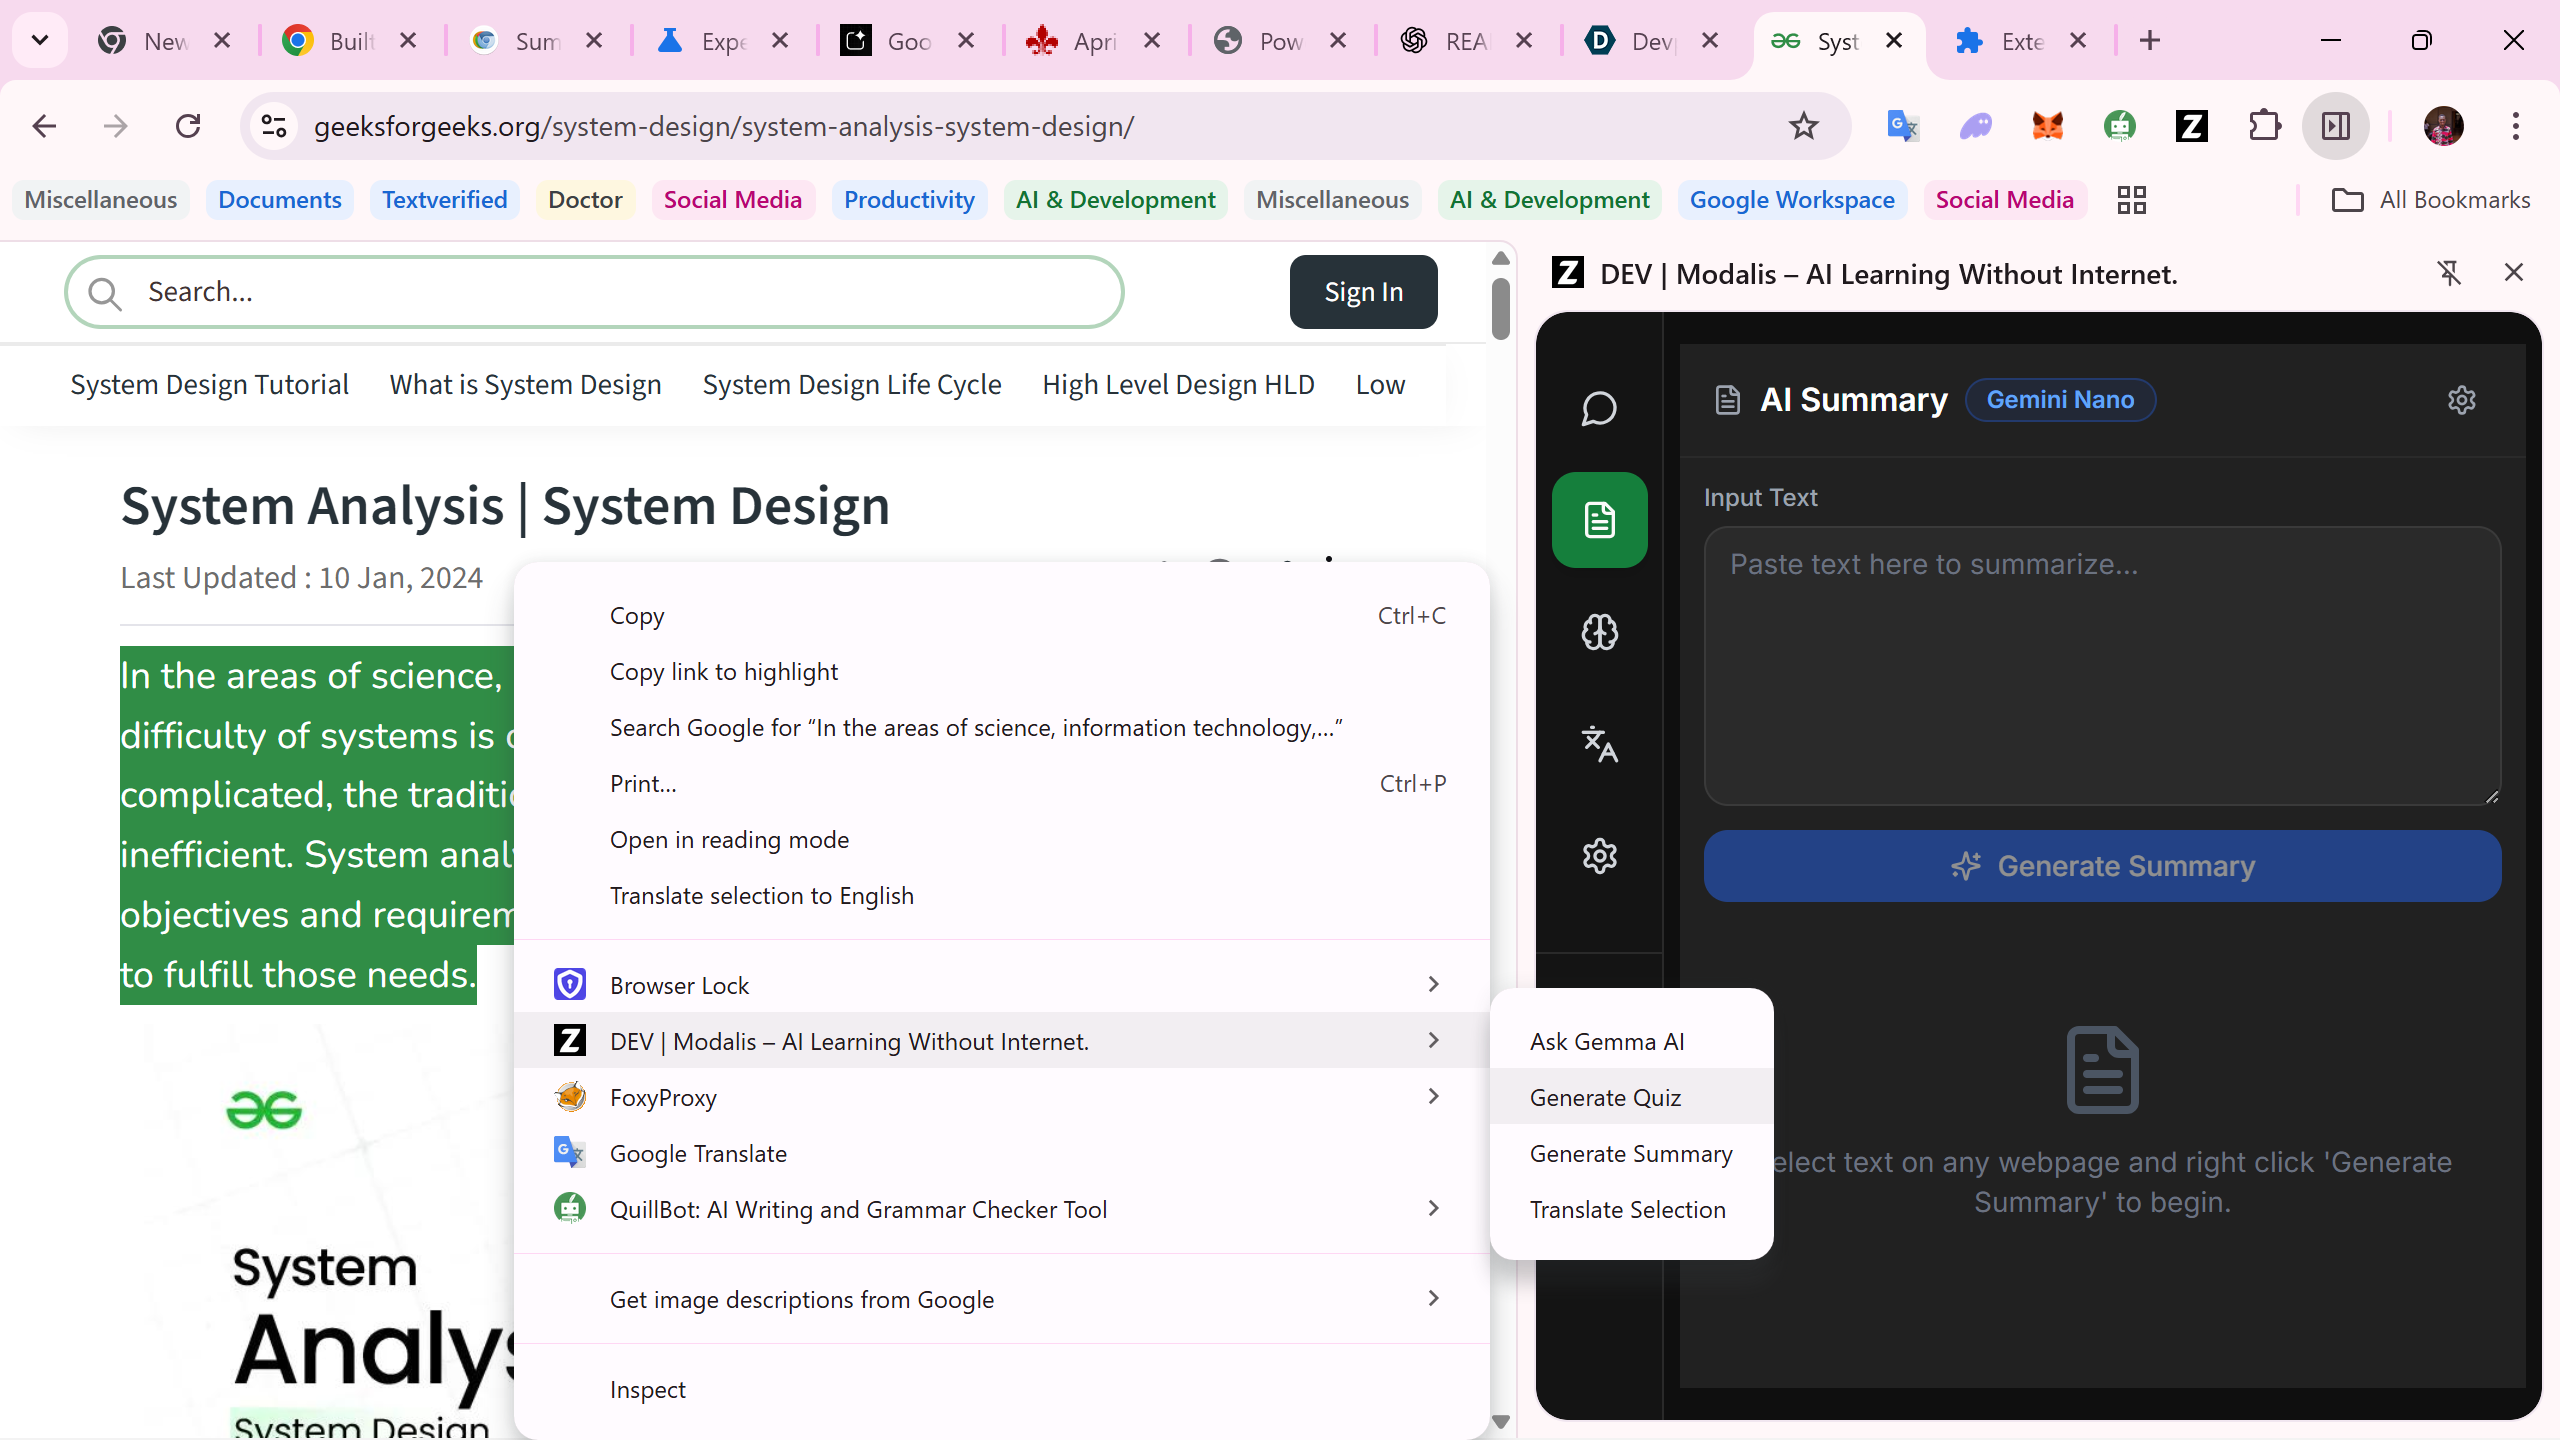This screenshot has height=1440, width=2560.
Task: Click the MetaMask fox extension icon
Action: tap(2047, 126)
